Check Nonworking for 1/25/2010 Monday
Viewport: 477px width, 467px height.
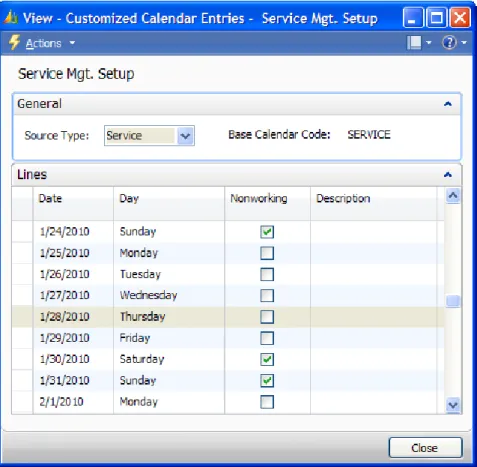pyautogui.click(x=267, y=253)
